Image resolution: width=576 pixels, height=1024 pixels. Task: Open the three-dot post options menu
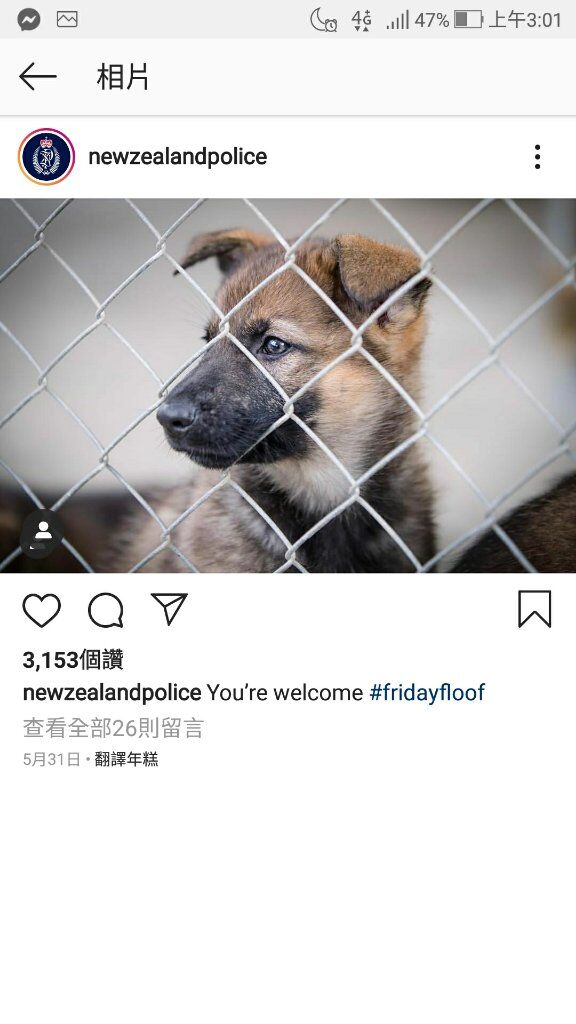click(x=537, y=157)
